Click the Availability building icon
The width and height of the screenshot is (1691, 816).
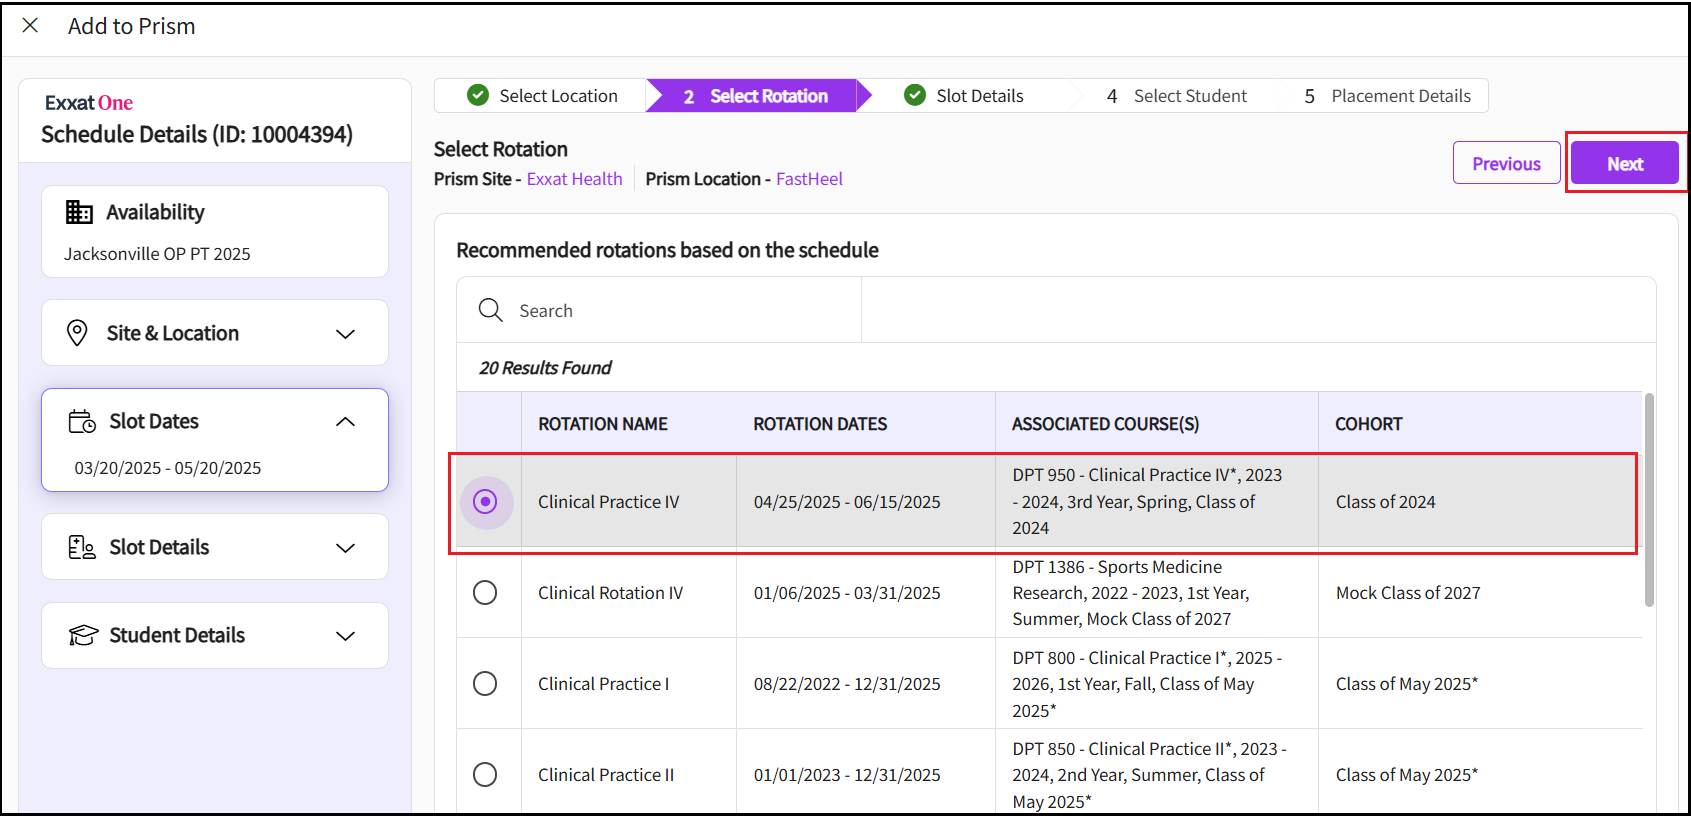(79, 212)
